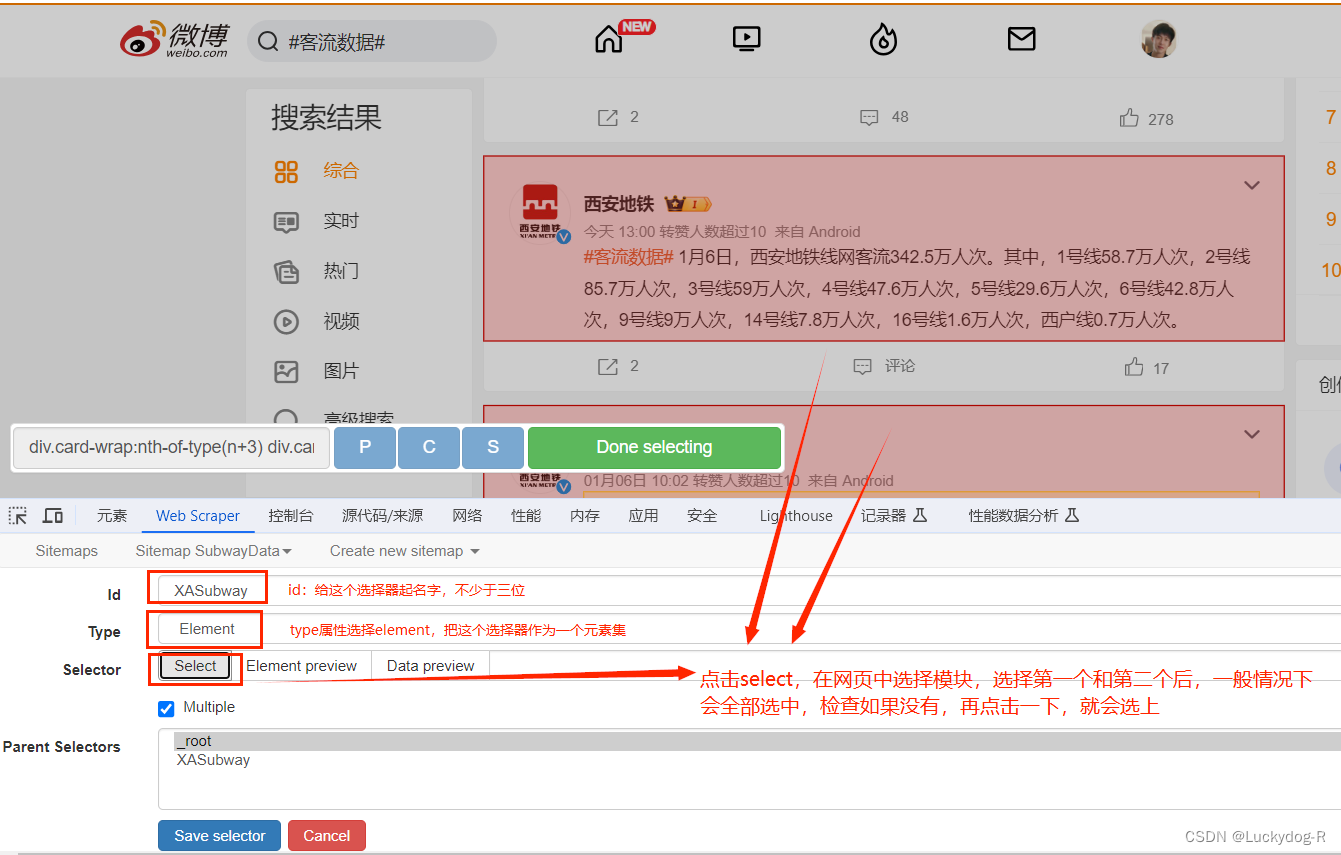Screen dimensions: 1341x855
Task: Expand Sitemap SubwayData dropdown
Action: point(214,551)
